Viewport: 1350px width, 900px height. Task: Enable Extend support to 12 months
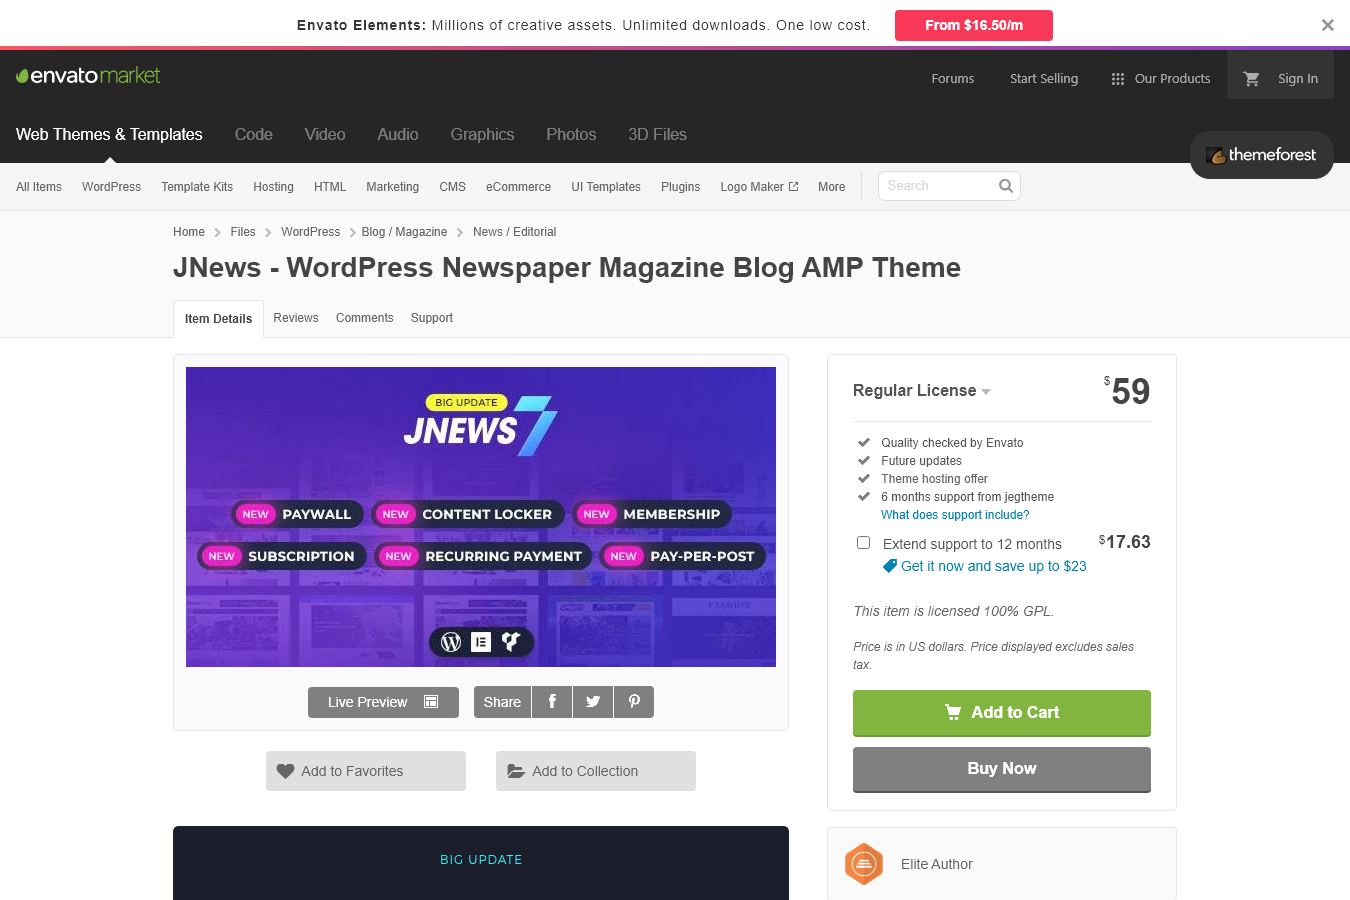863,543
